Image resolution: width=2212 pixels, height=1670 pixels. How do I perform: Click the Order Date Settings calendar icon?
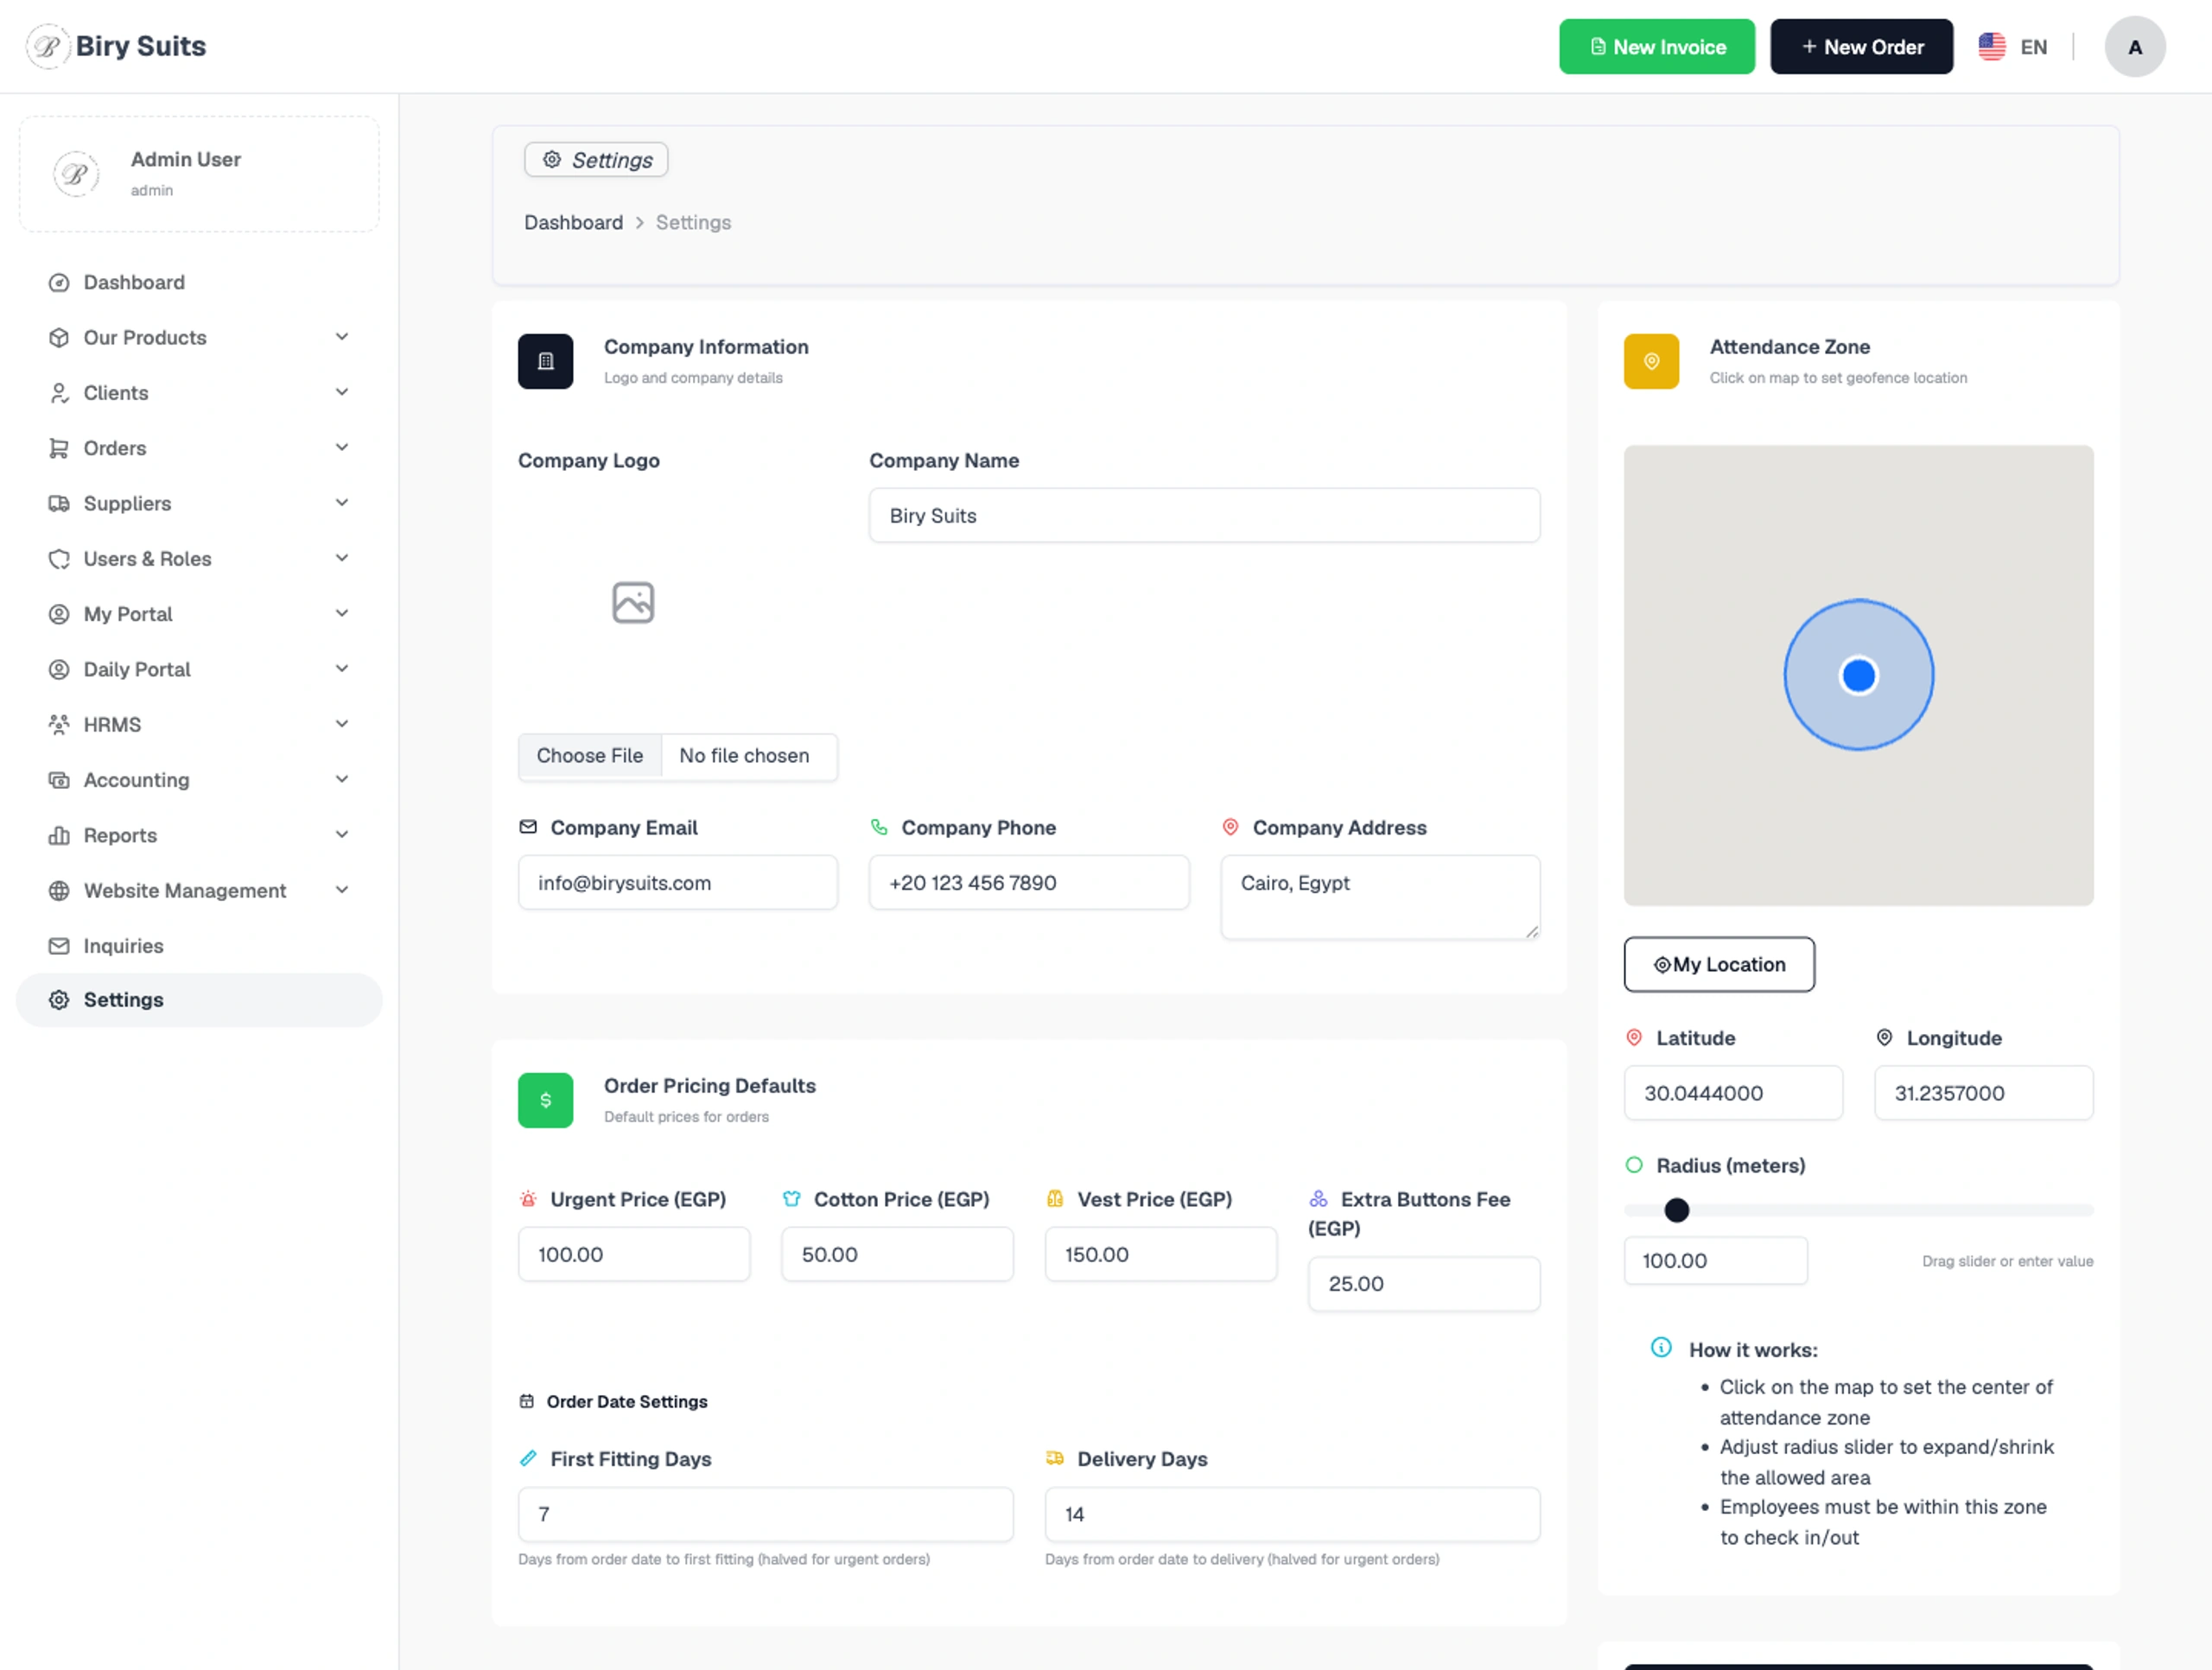point(527,1402)
